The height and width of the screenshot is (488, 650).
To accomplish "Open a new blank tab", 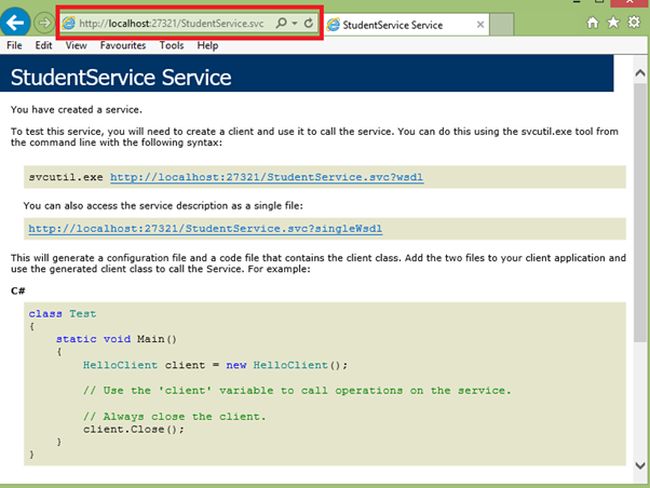I will (502, 24).
